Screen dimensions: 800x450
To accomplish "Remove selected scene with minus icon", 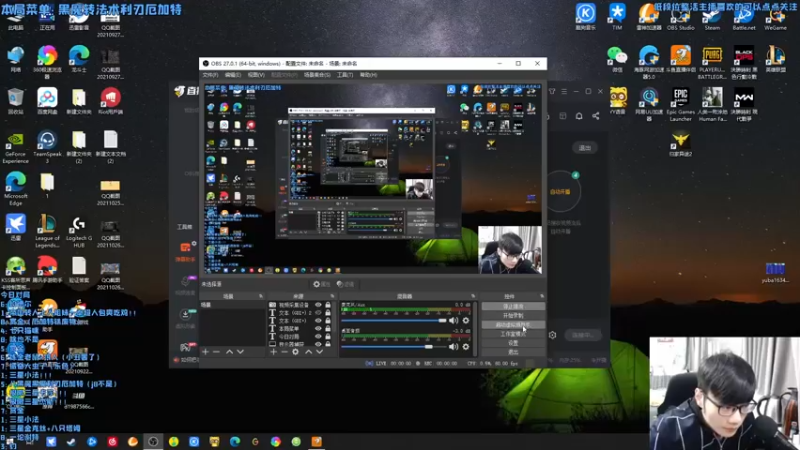I will coord(216,352).
